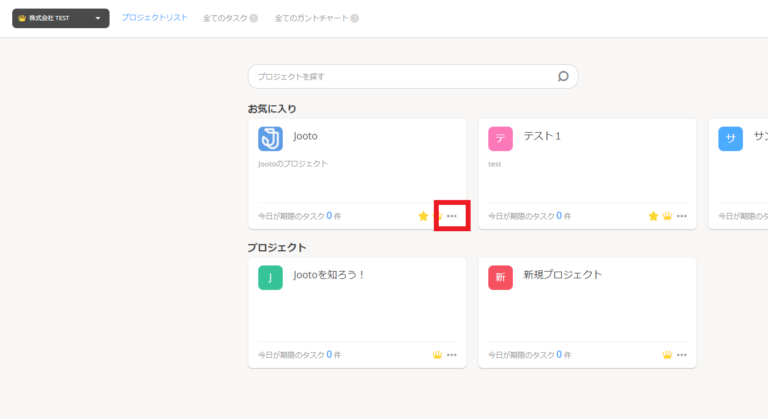Click the pink テ avatar of テスト1
Screen dimensions: 768x419
pos(500,139)
